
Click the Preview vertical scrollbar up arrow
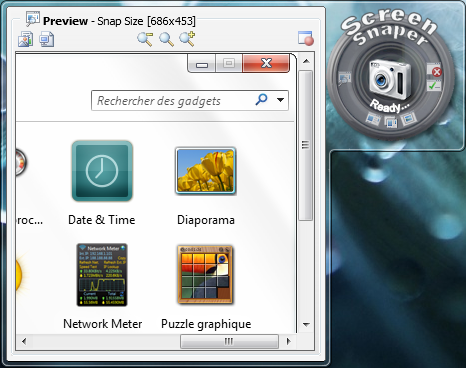306,61
